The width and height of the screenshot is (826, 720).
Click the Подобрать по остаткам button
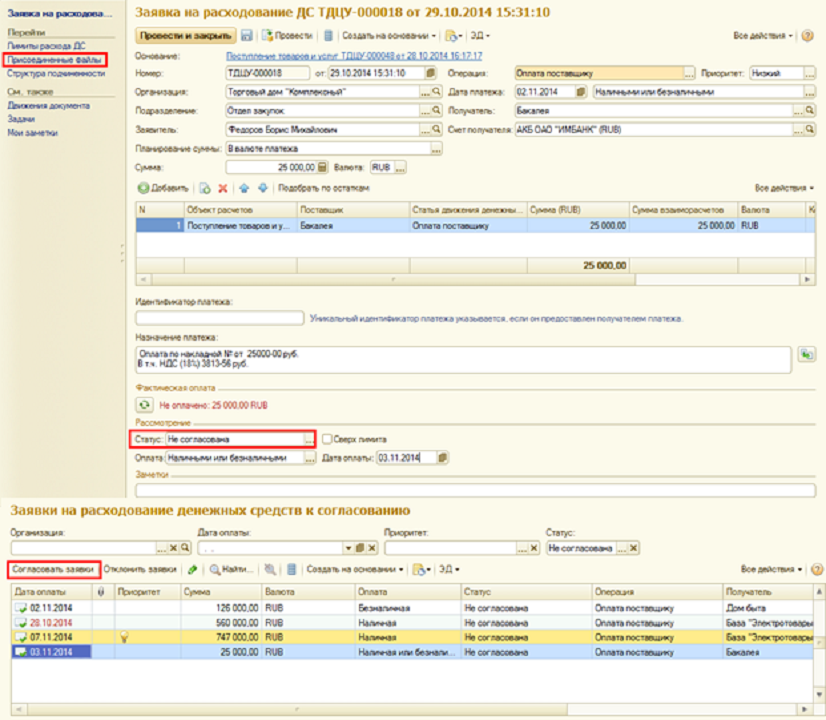323,188
